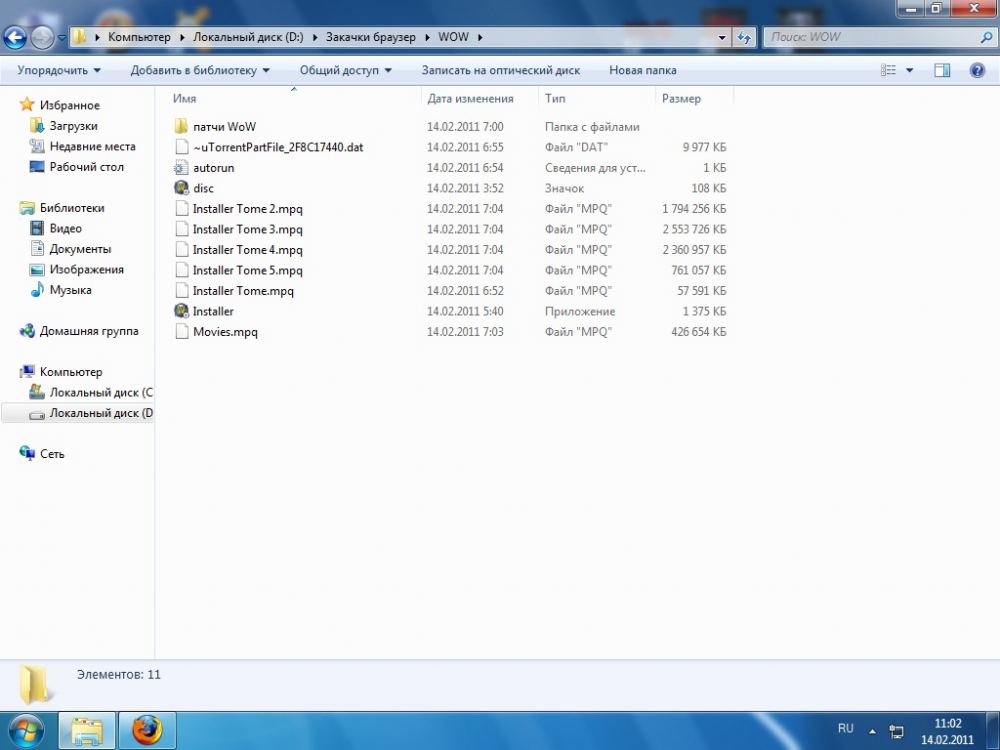Open Загрузки in the navigation pane
Screen dimensions: 1000x750
pos(73,126)
